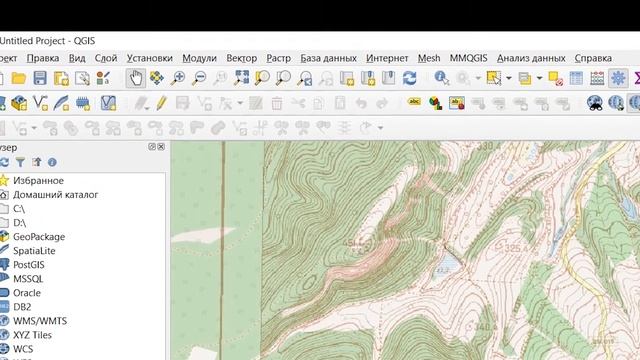
Task: Open the База данных menu
Action: 329,58
